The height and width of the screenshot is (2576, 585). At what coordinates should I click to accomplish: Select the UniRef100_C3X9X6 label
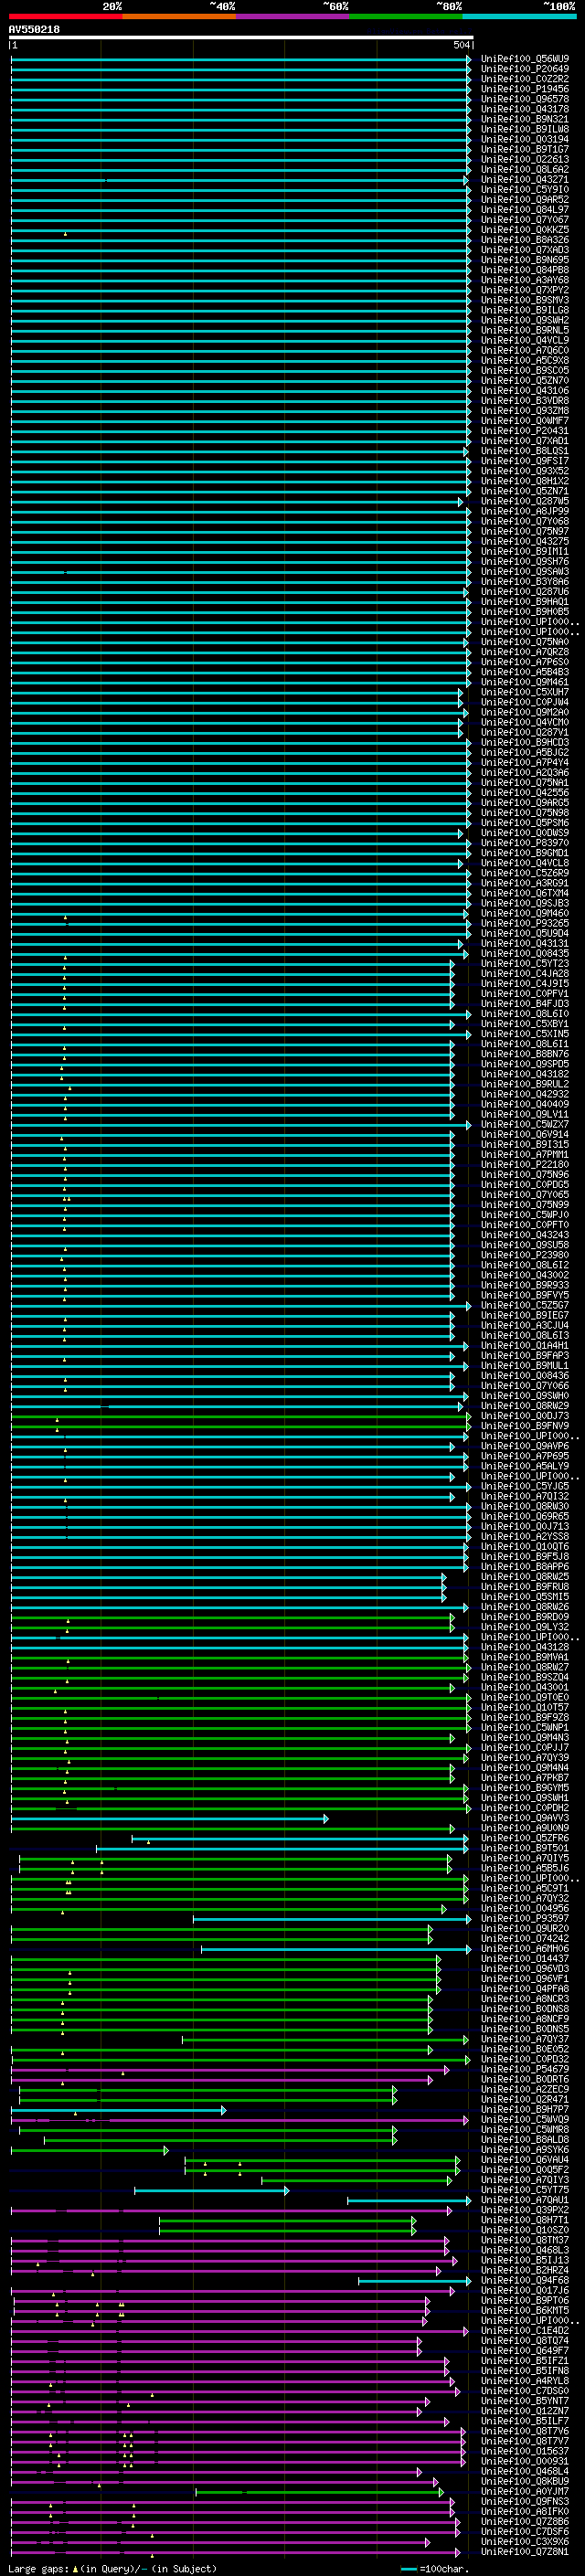click(x=525, y=2542)
